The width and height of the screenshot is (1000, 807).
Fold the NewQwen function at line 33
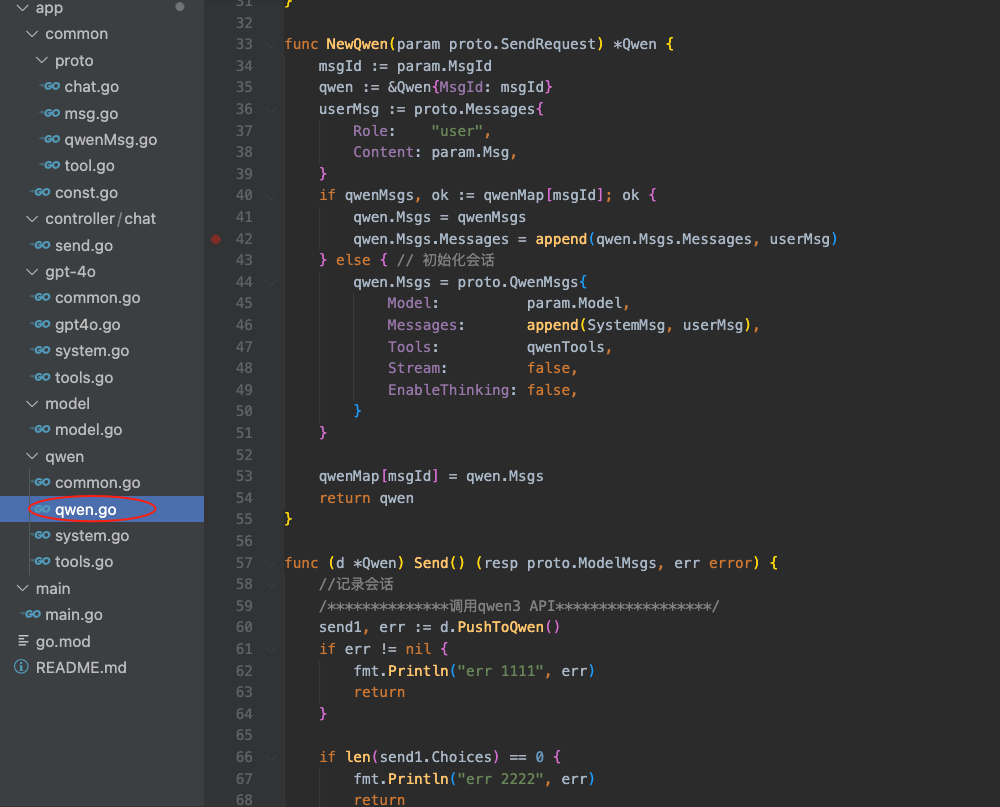(x=272, y=45)
